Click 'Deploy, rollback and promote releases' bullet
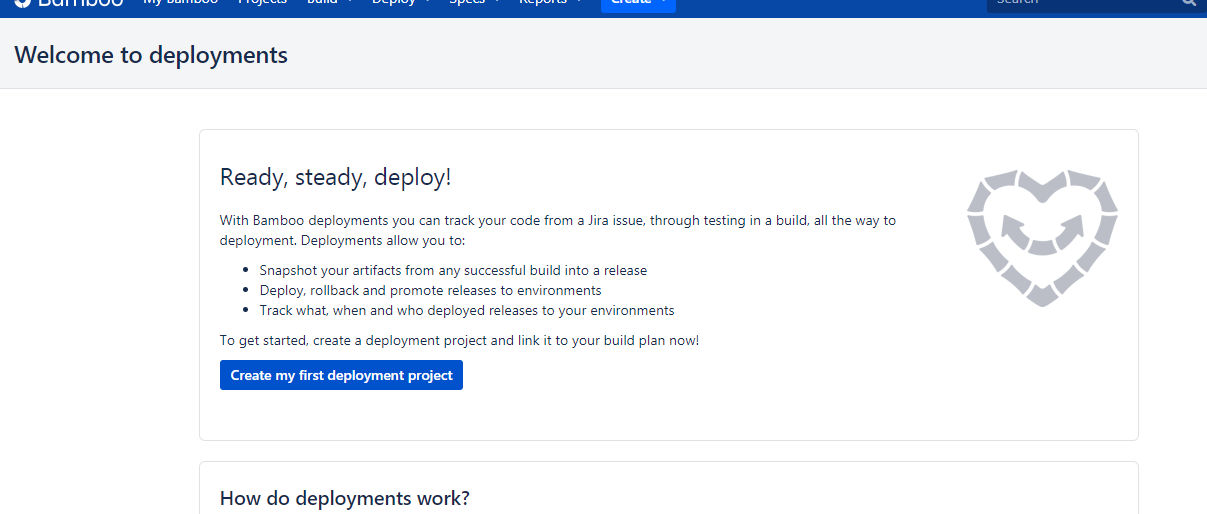The image size is (1207, 514). [x=430, y=290]
